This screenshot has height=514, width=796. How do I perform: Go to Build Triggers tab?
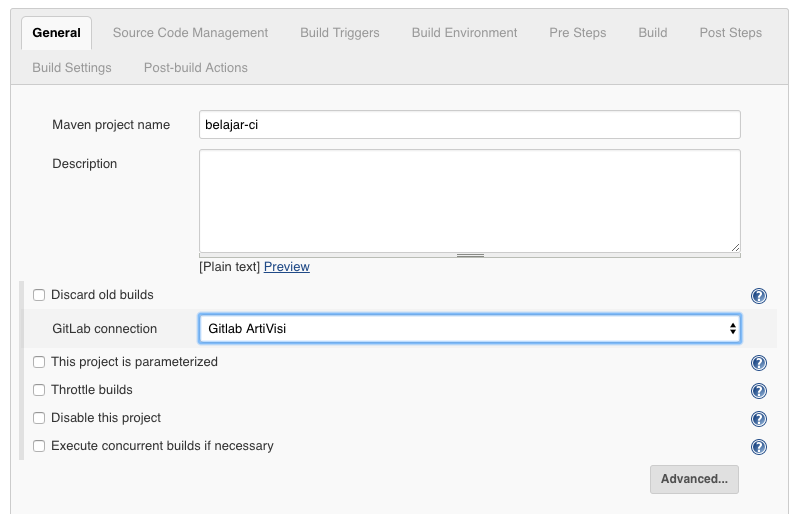340,33
